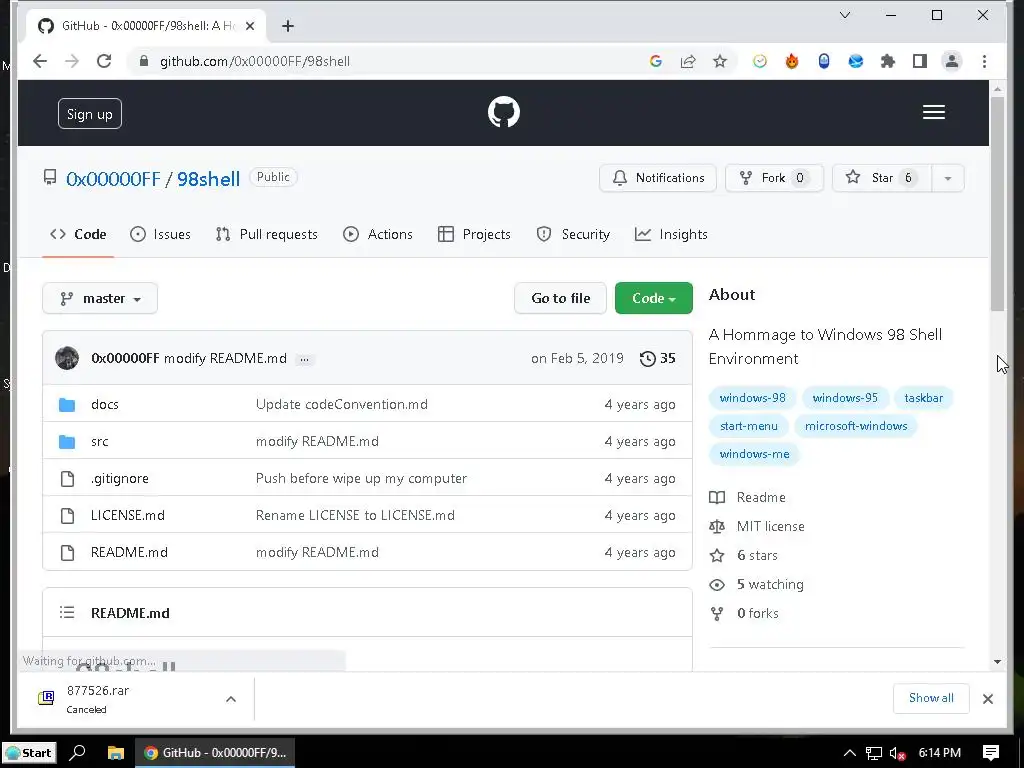Switch to the Issues tab
Screen dimensions: 1024x768
(x=160, y=234)
